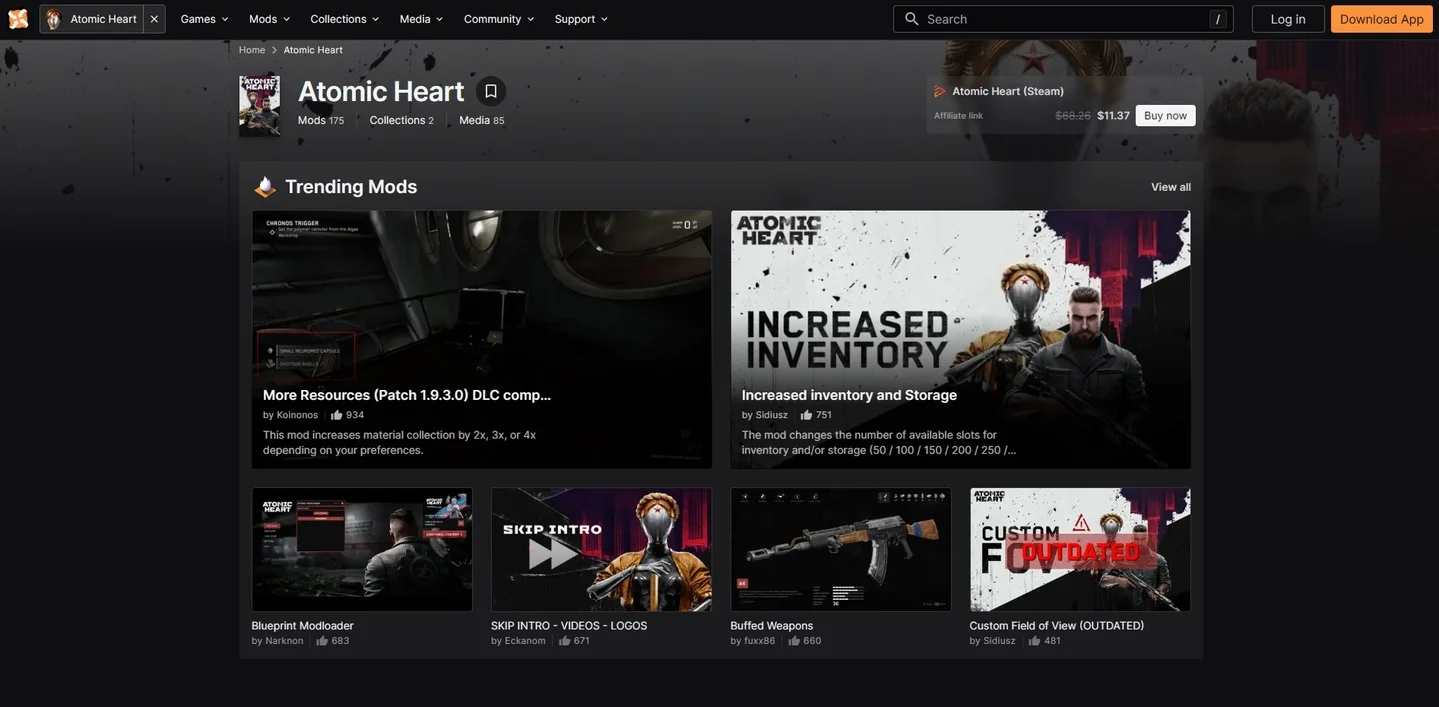This screenshot has height=707, width=1439.
Task: Click the Atomic Heart (Steam) store label
Action: tap(1008, 91)
